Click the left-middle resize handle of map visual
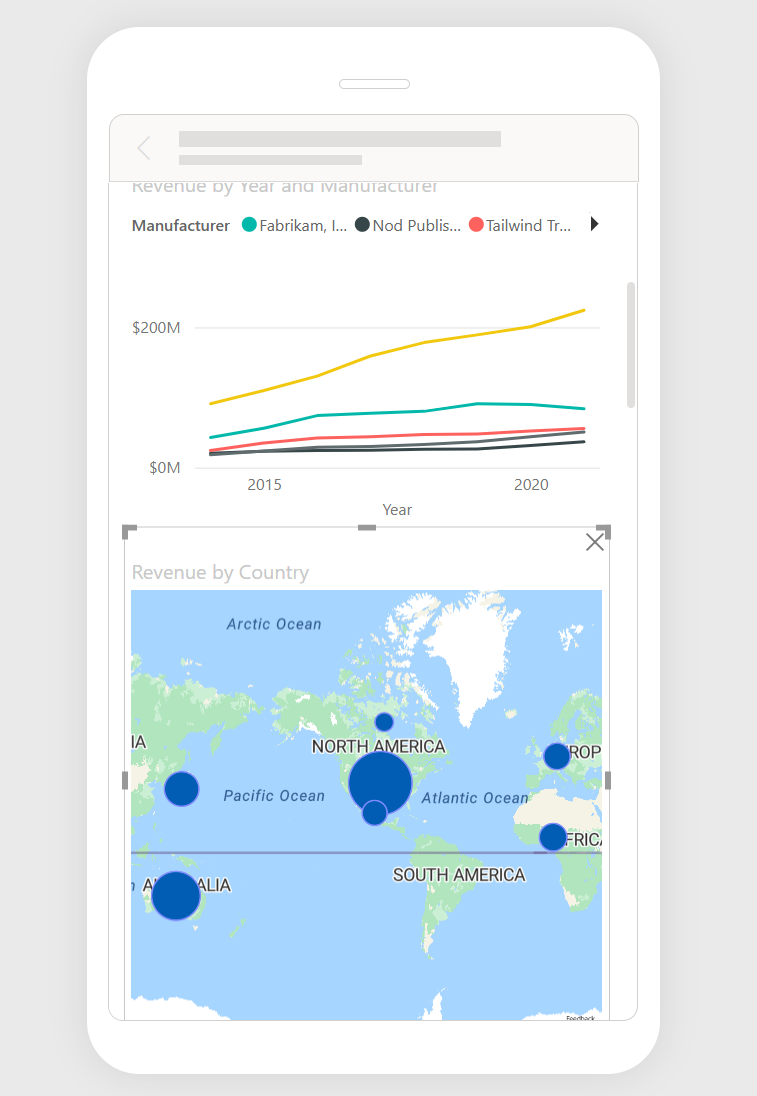The width and height of the screenshot is (757, 1096). [x=125, y=780]
